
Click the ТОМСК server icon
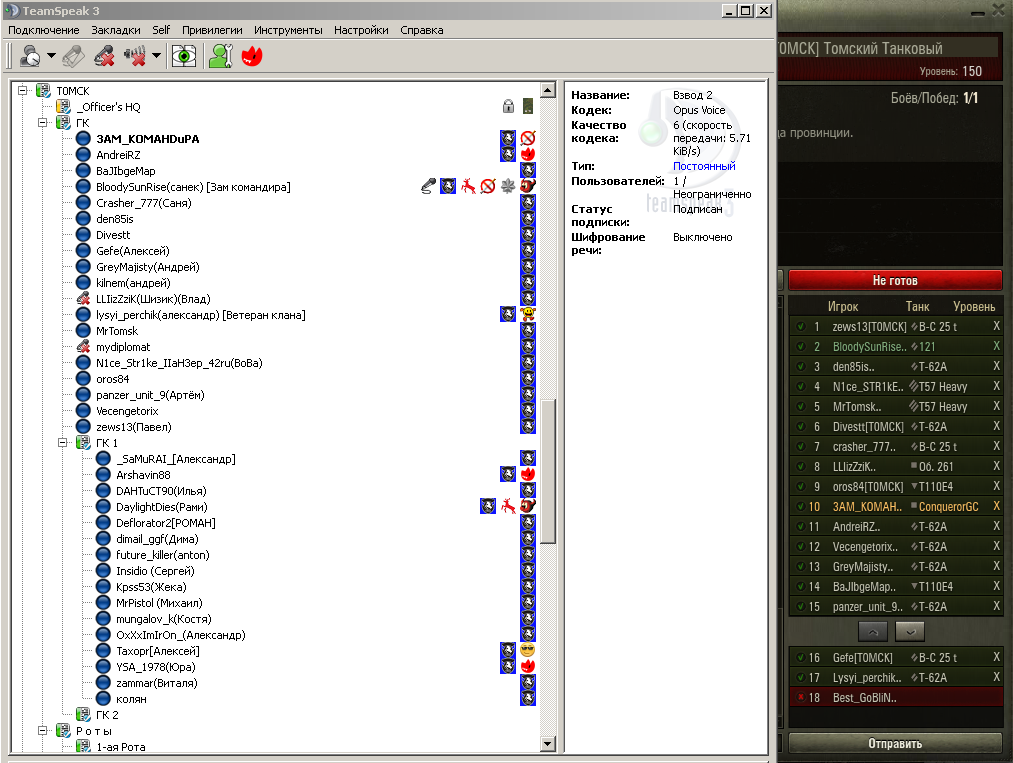point(43,90)
